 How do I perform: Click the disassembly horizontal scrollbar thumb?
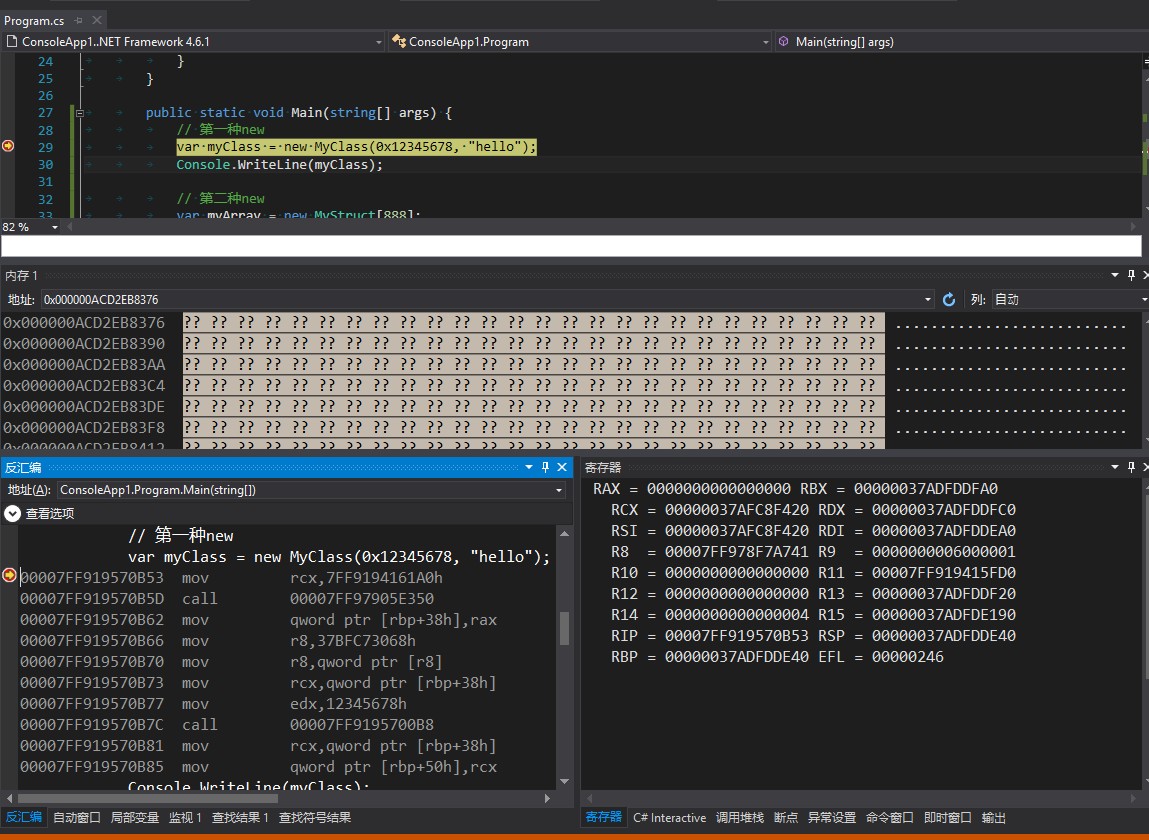[x=149, y=798]
